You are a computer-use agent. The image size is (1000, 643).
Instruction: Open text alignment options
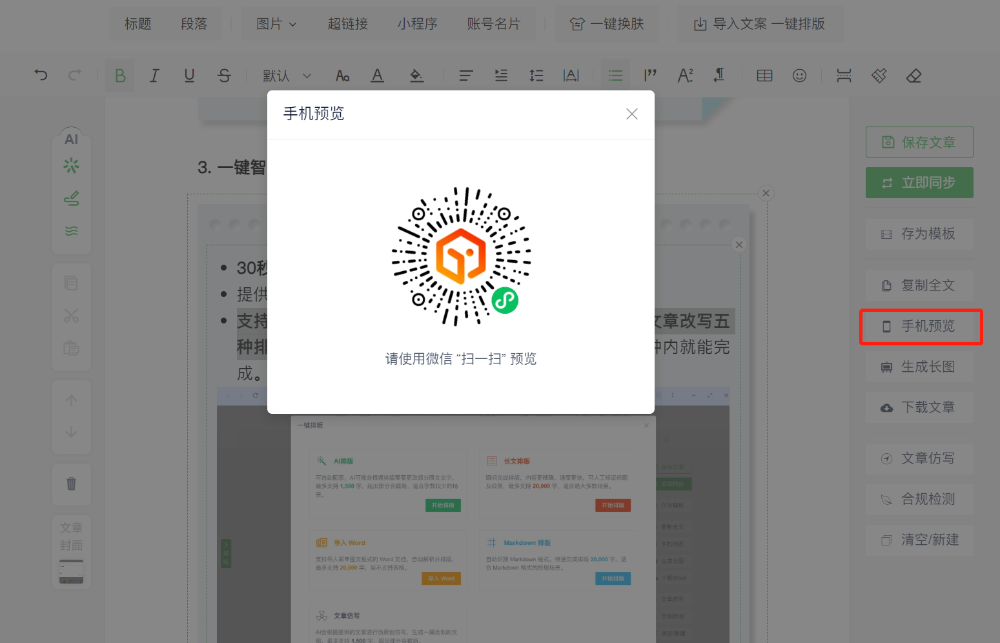point(466,76)
